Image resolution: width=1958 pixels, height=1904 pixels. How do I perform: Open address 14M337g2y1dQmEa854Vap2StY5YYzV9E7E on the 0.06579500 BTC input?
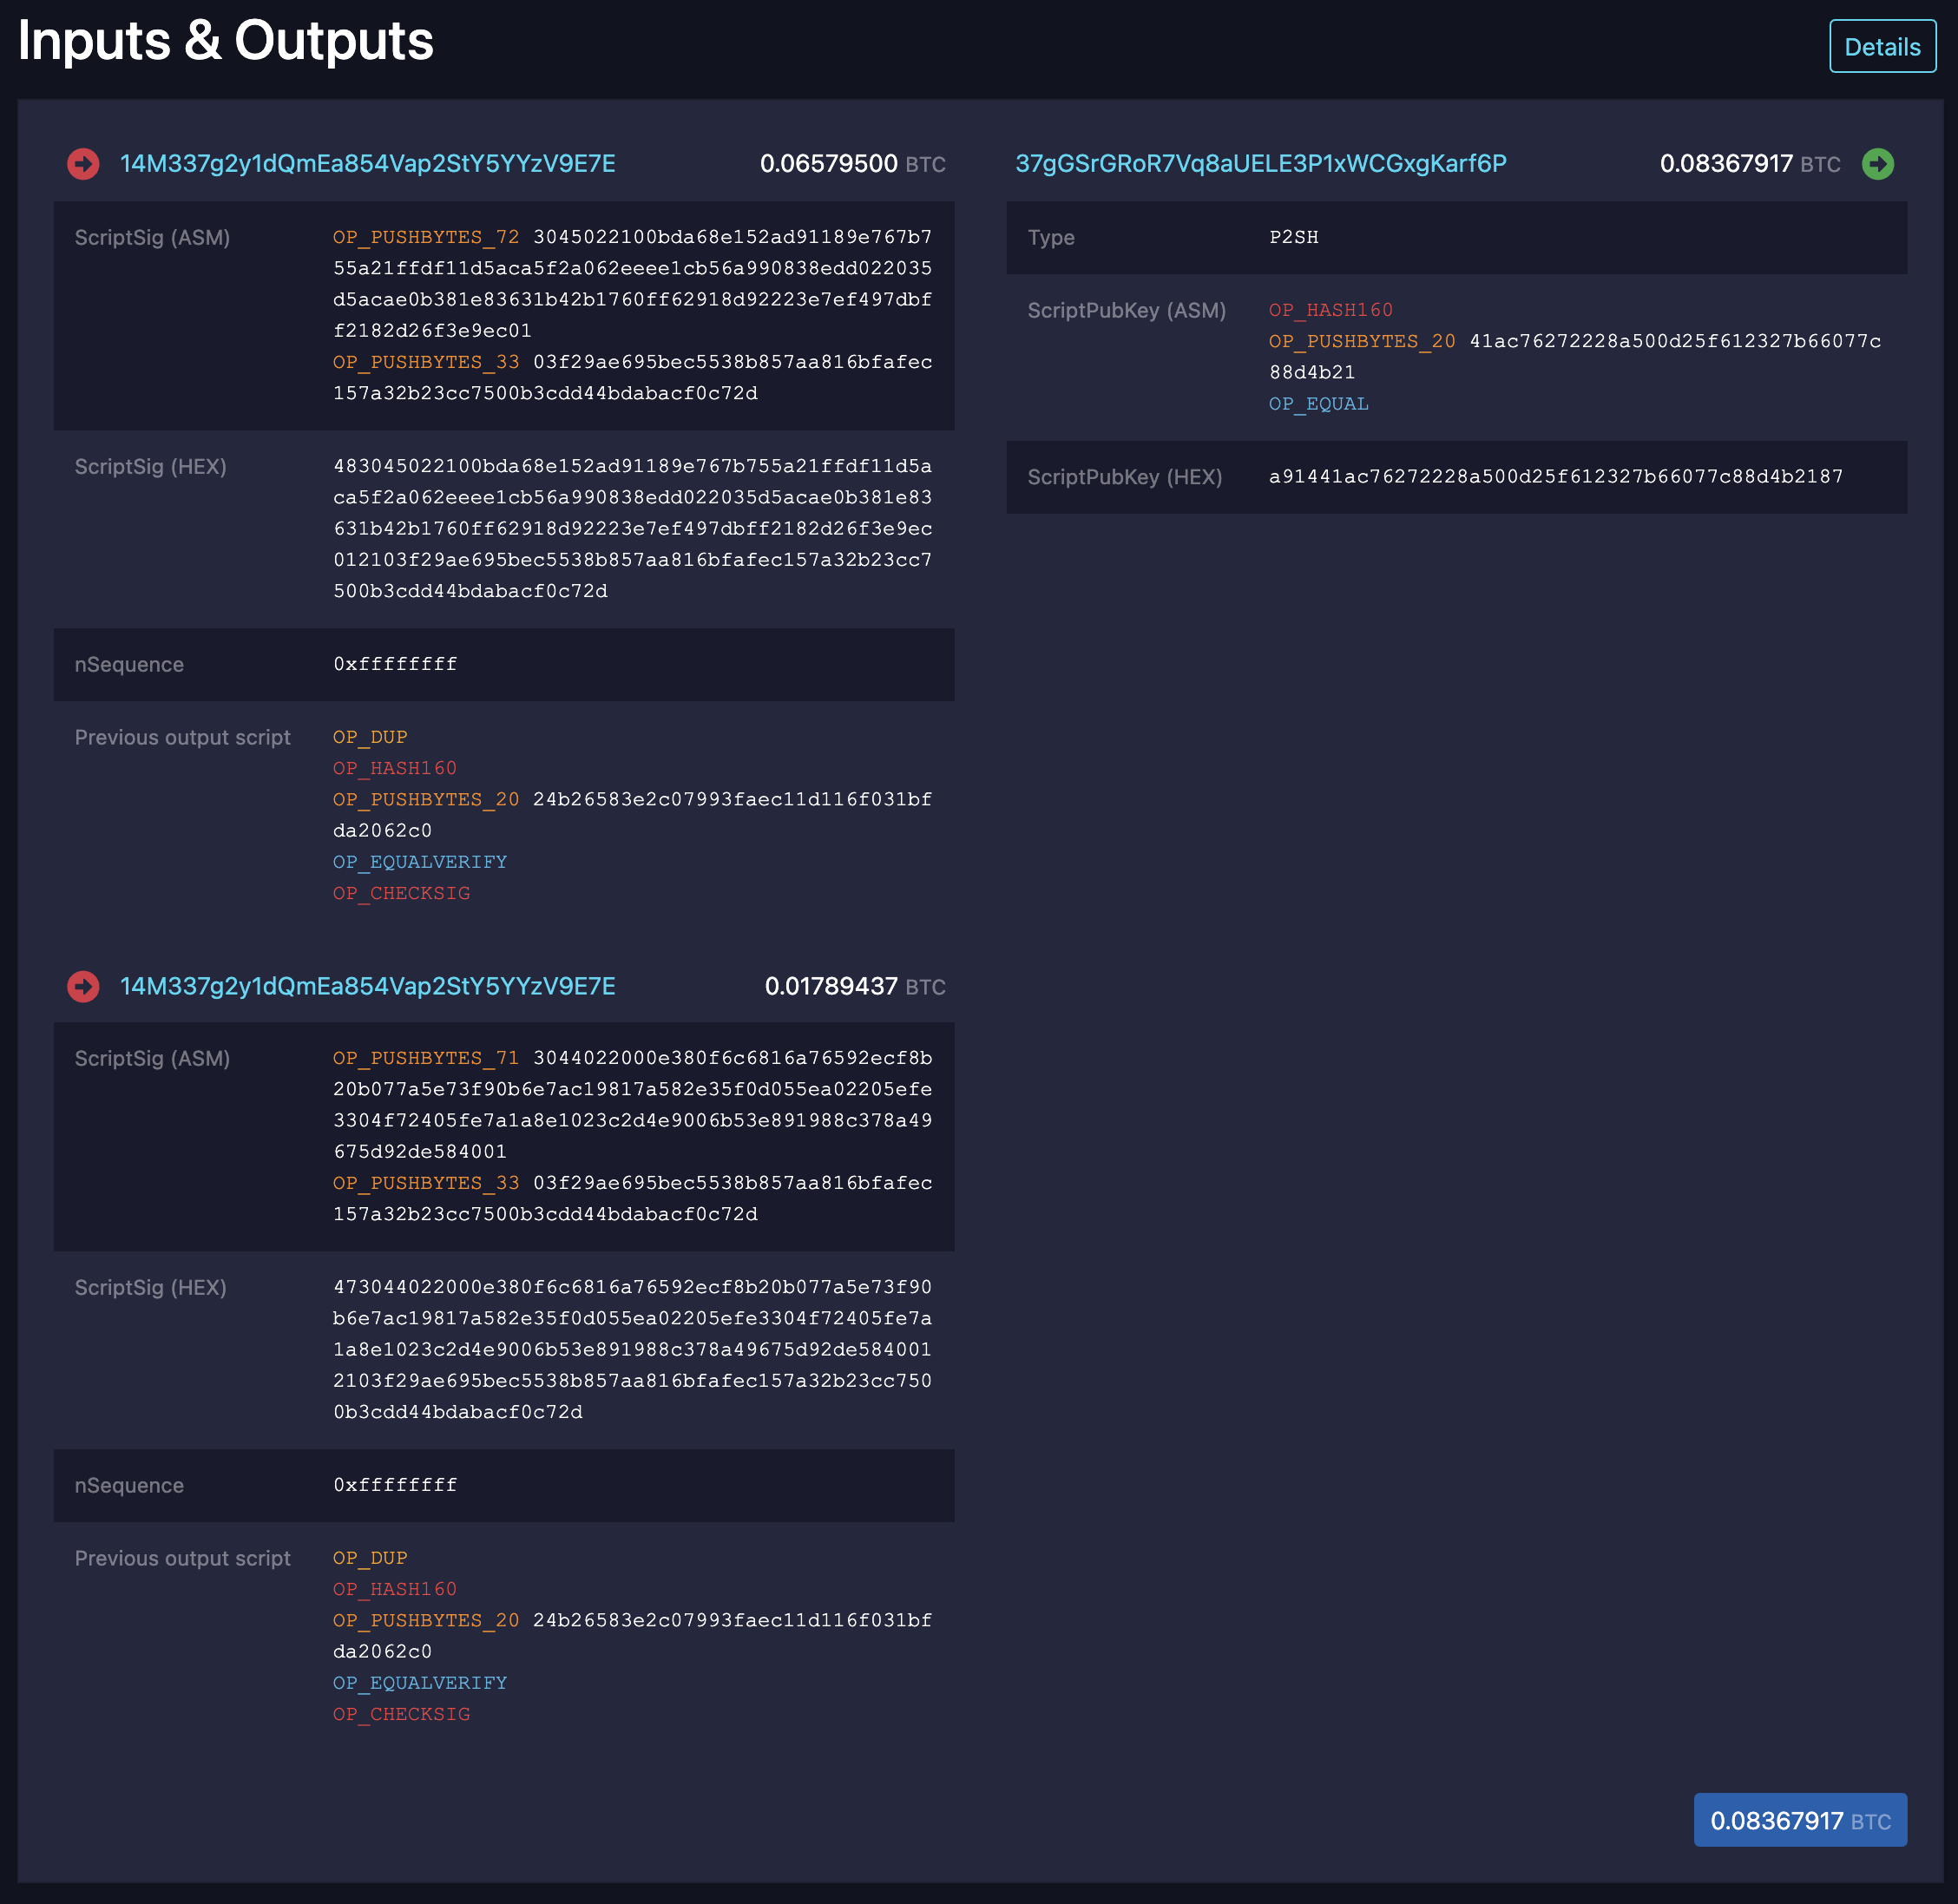click(367, 164)
